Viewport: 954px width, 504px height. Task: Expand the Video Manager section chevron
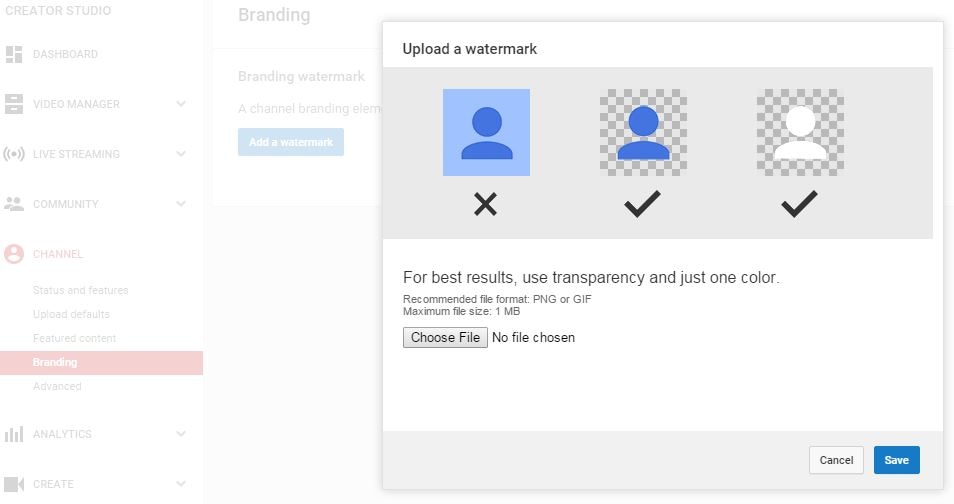point(181,104)
